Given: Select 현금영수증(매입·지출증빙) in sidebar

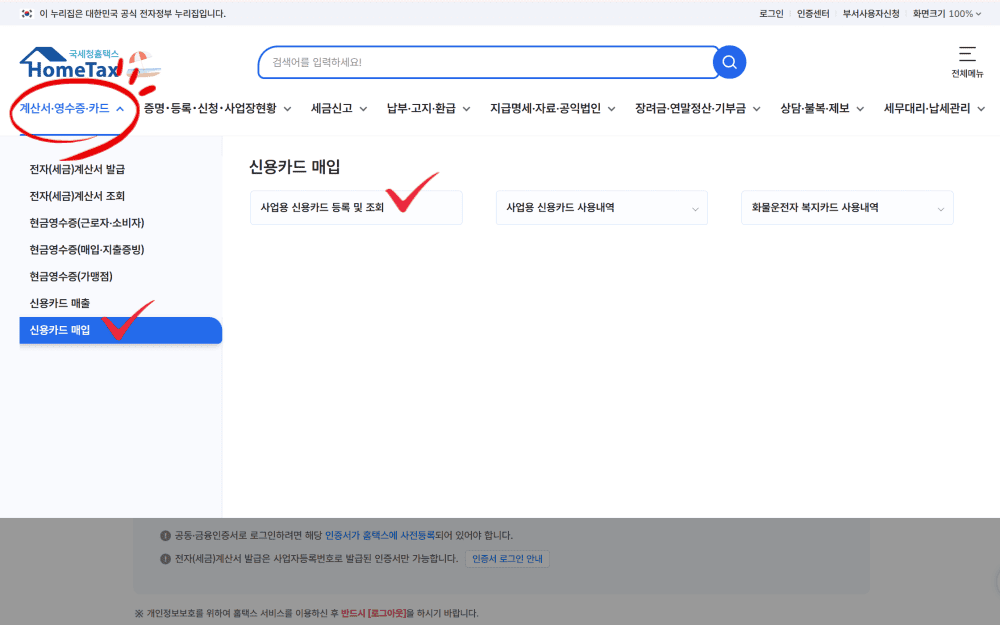Looking at the screenshot, I should tap(87, 249).
